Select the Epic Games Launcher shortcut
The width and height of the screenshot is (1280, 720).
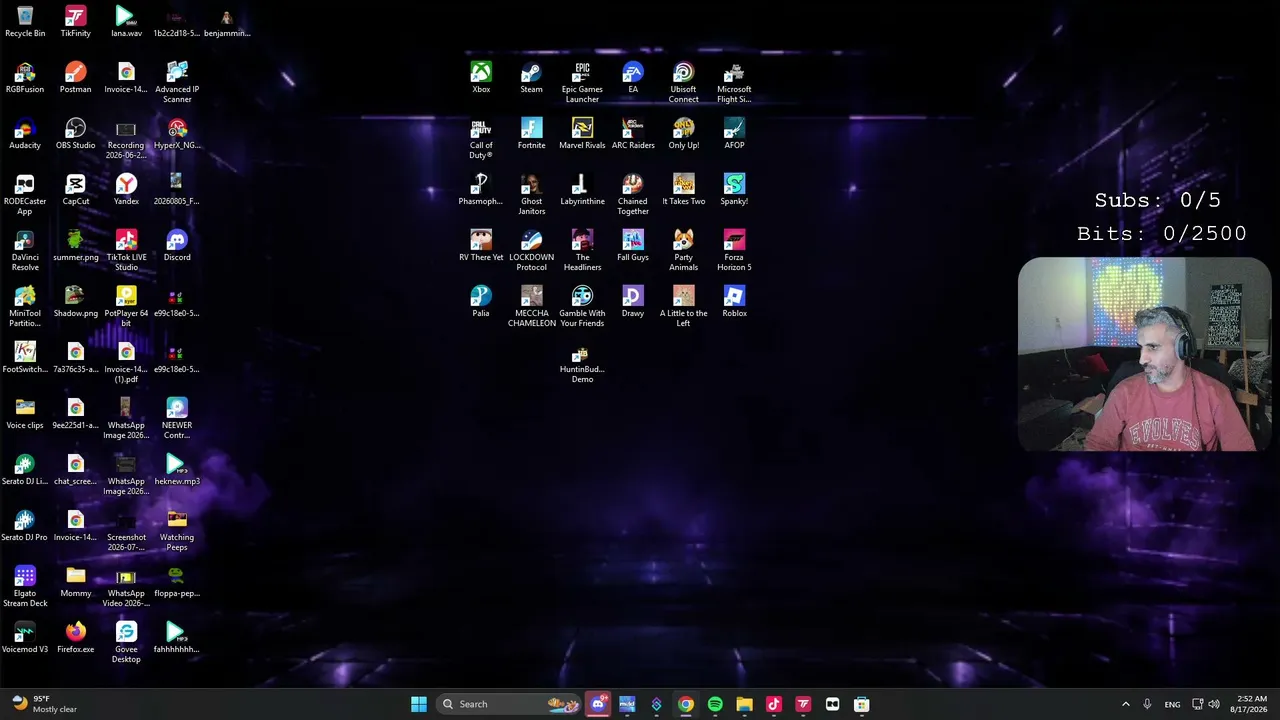582,82
